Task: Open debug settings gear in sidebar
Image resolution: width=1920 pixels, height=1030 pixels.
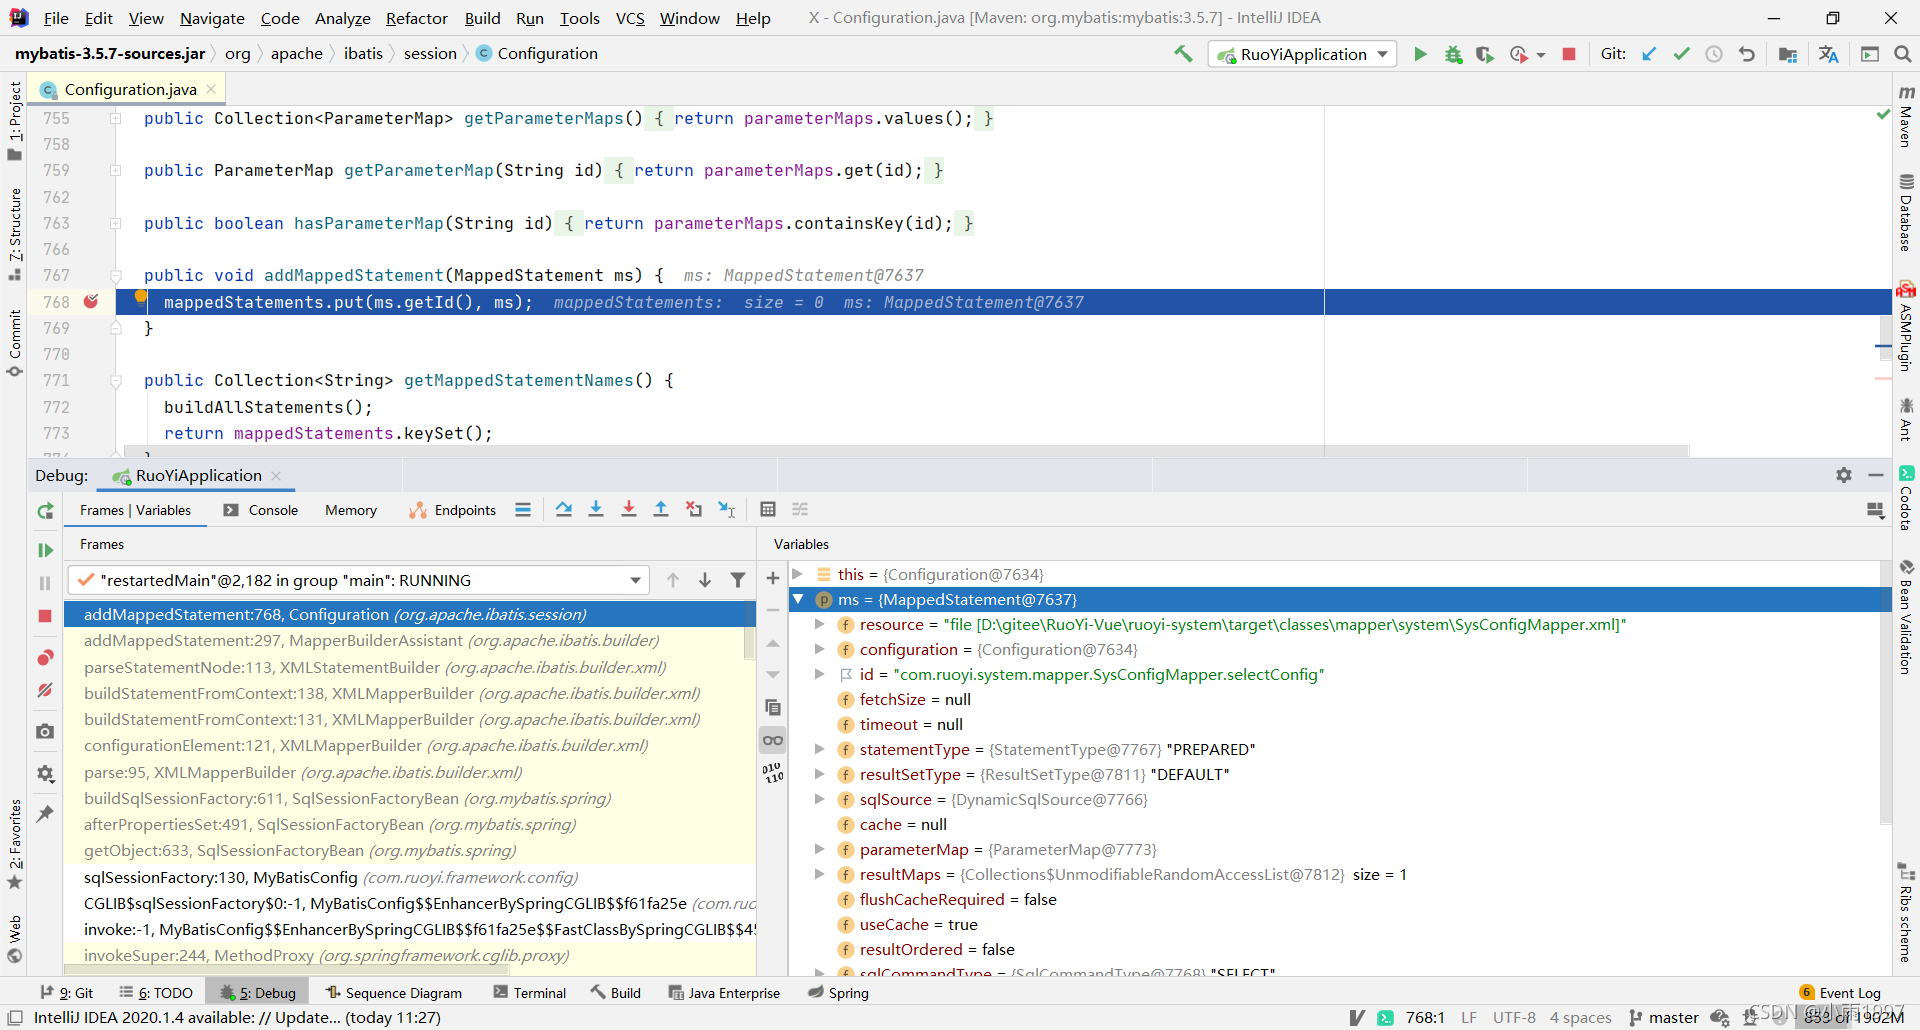Action: coord(45,774)
